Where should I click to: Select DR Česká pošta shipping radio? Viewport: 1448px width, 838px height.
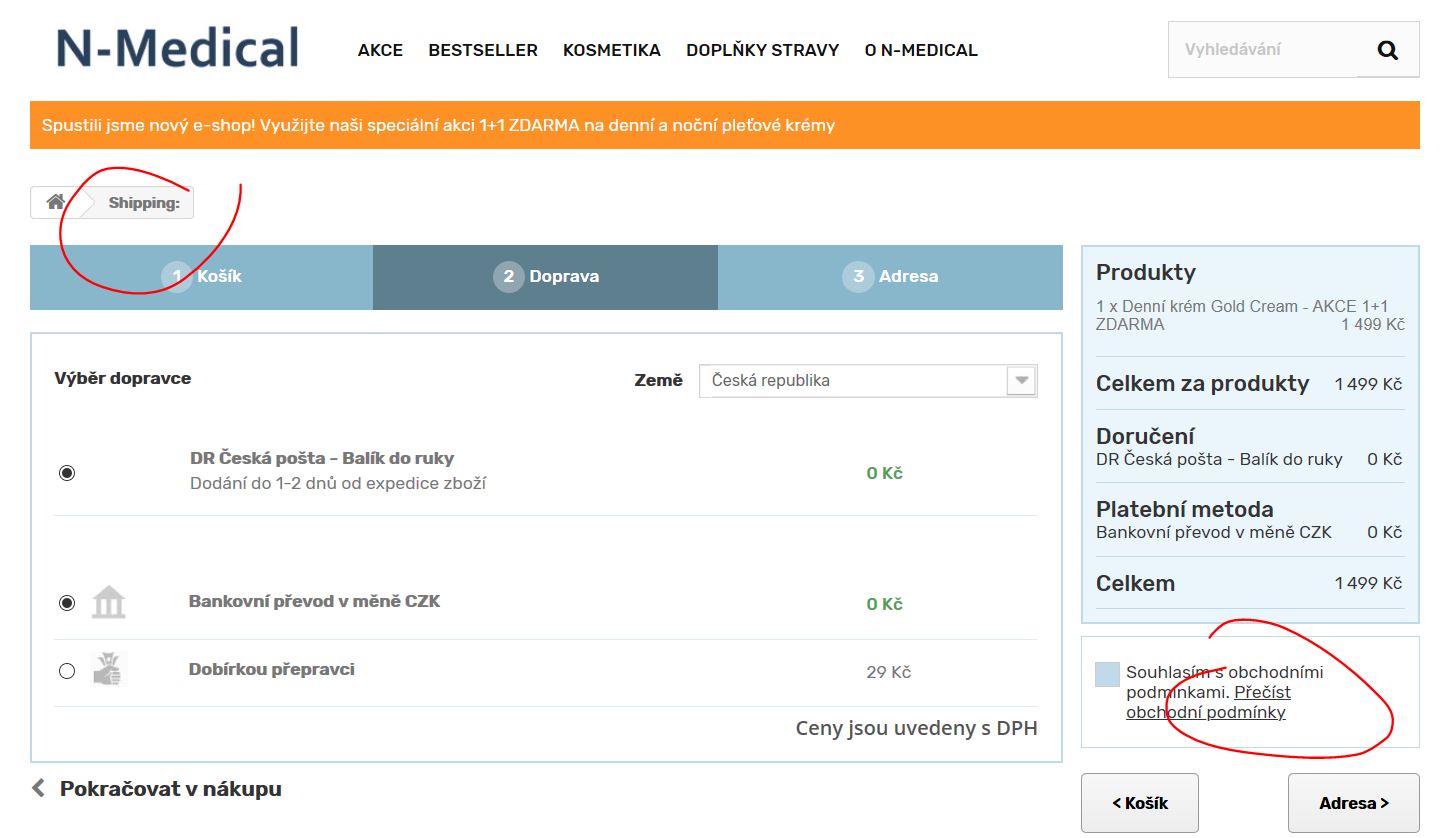(x=67, y=473)
